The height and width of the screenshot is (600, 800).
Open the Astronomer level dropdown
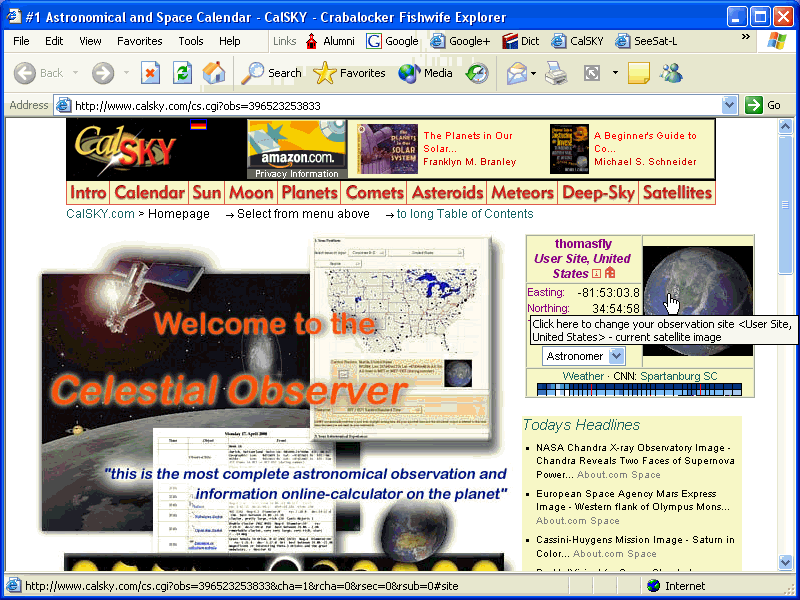pyautogui.click(x=584, y=356)
